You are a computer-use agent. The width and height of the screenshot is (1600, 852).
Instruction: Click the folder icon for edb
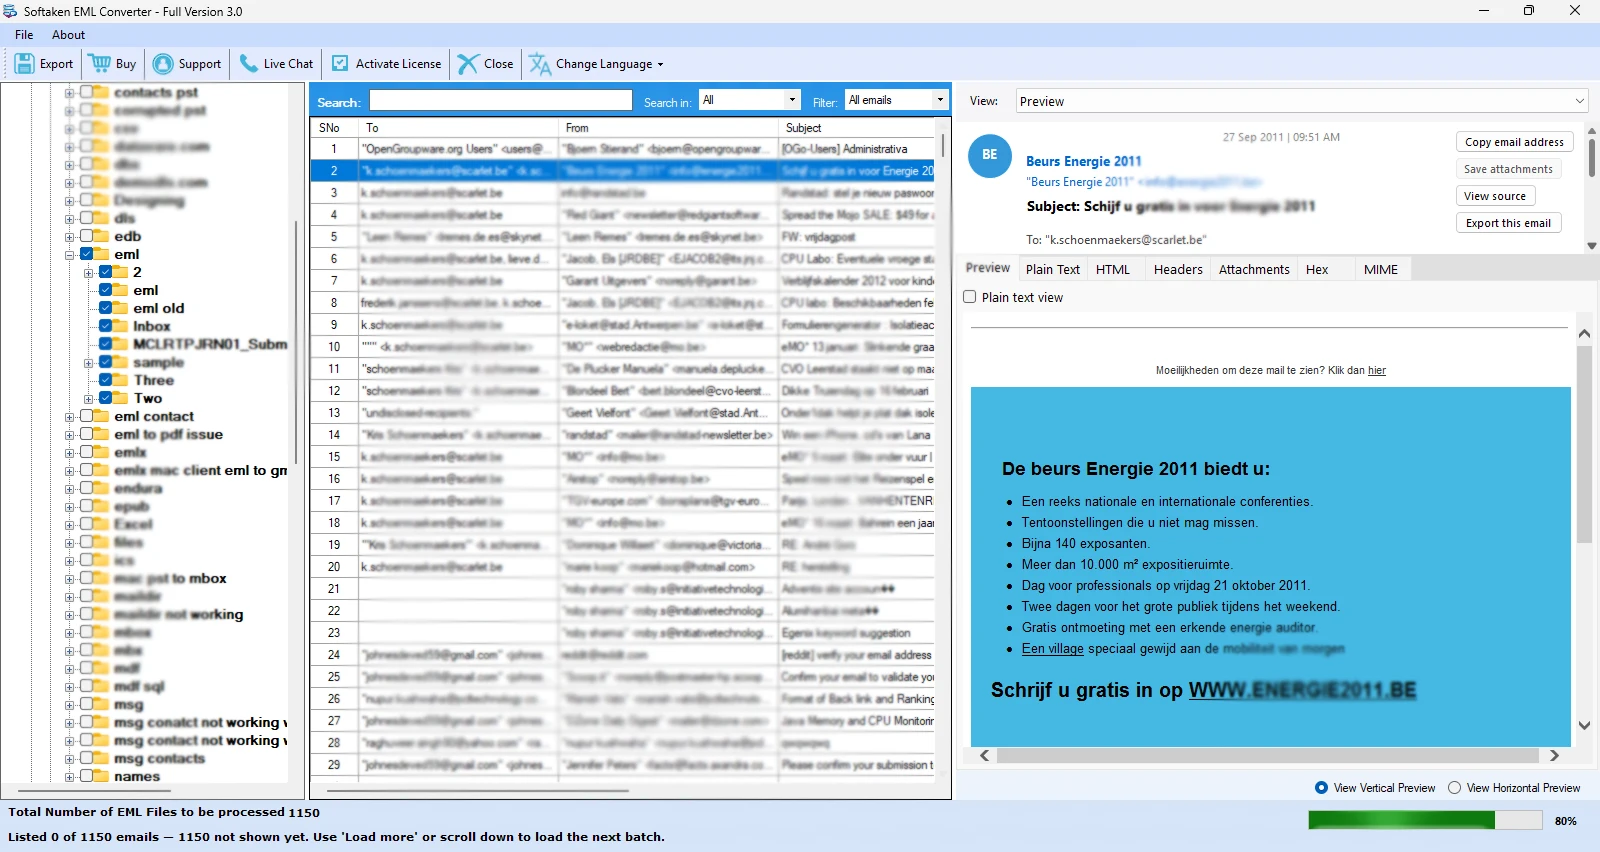(101, 236)
